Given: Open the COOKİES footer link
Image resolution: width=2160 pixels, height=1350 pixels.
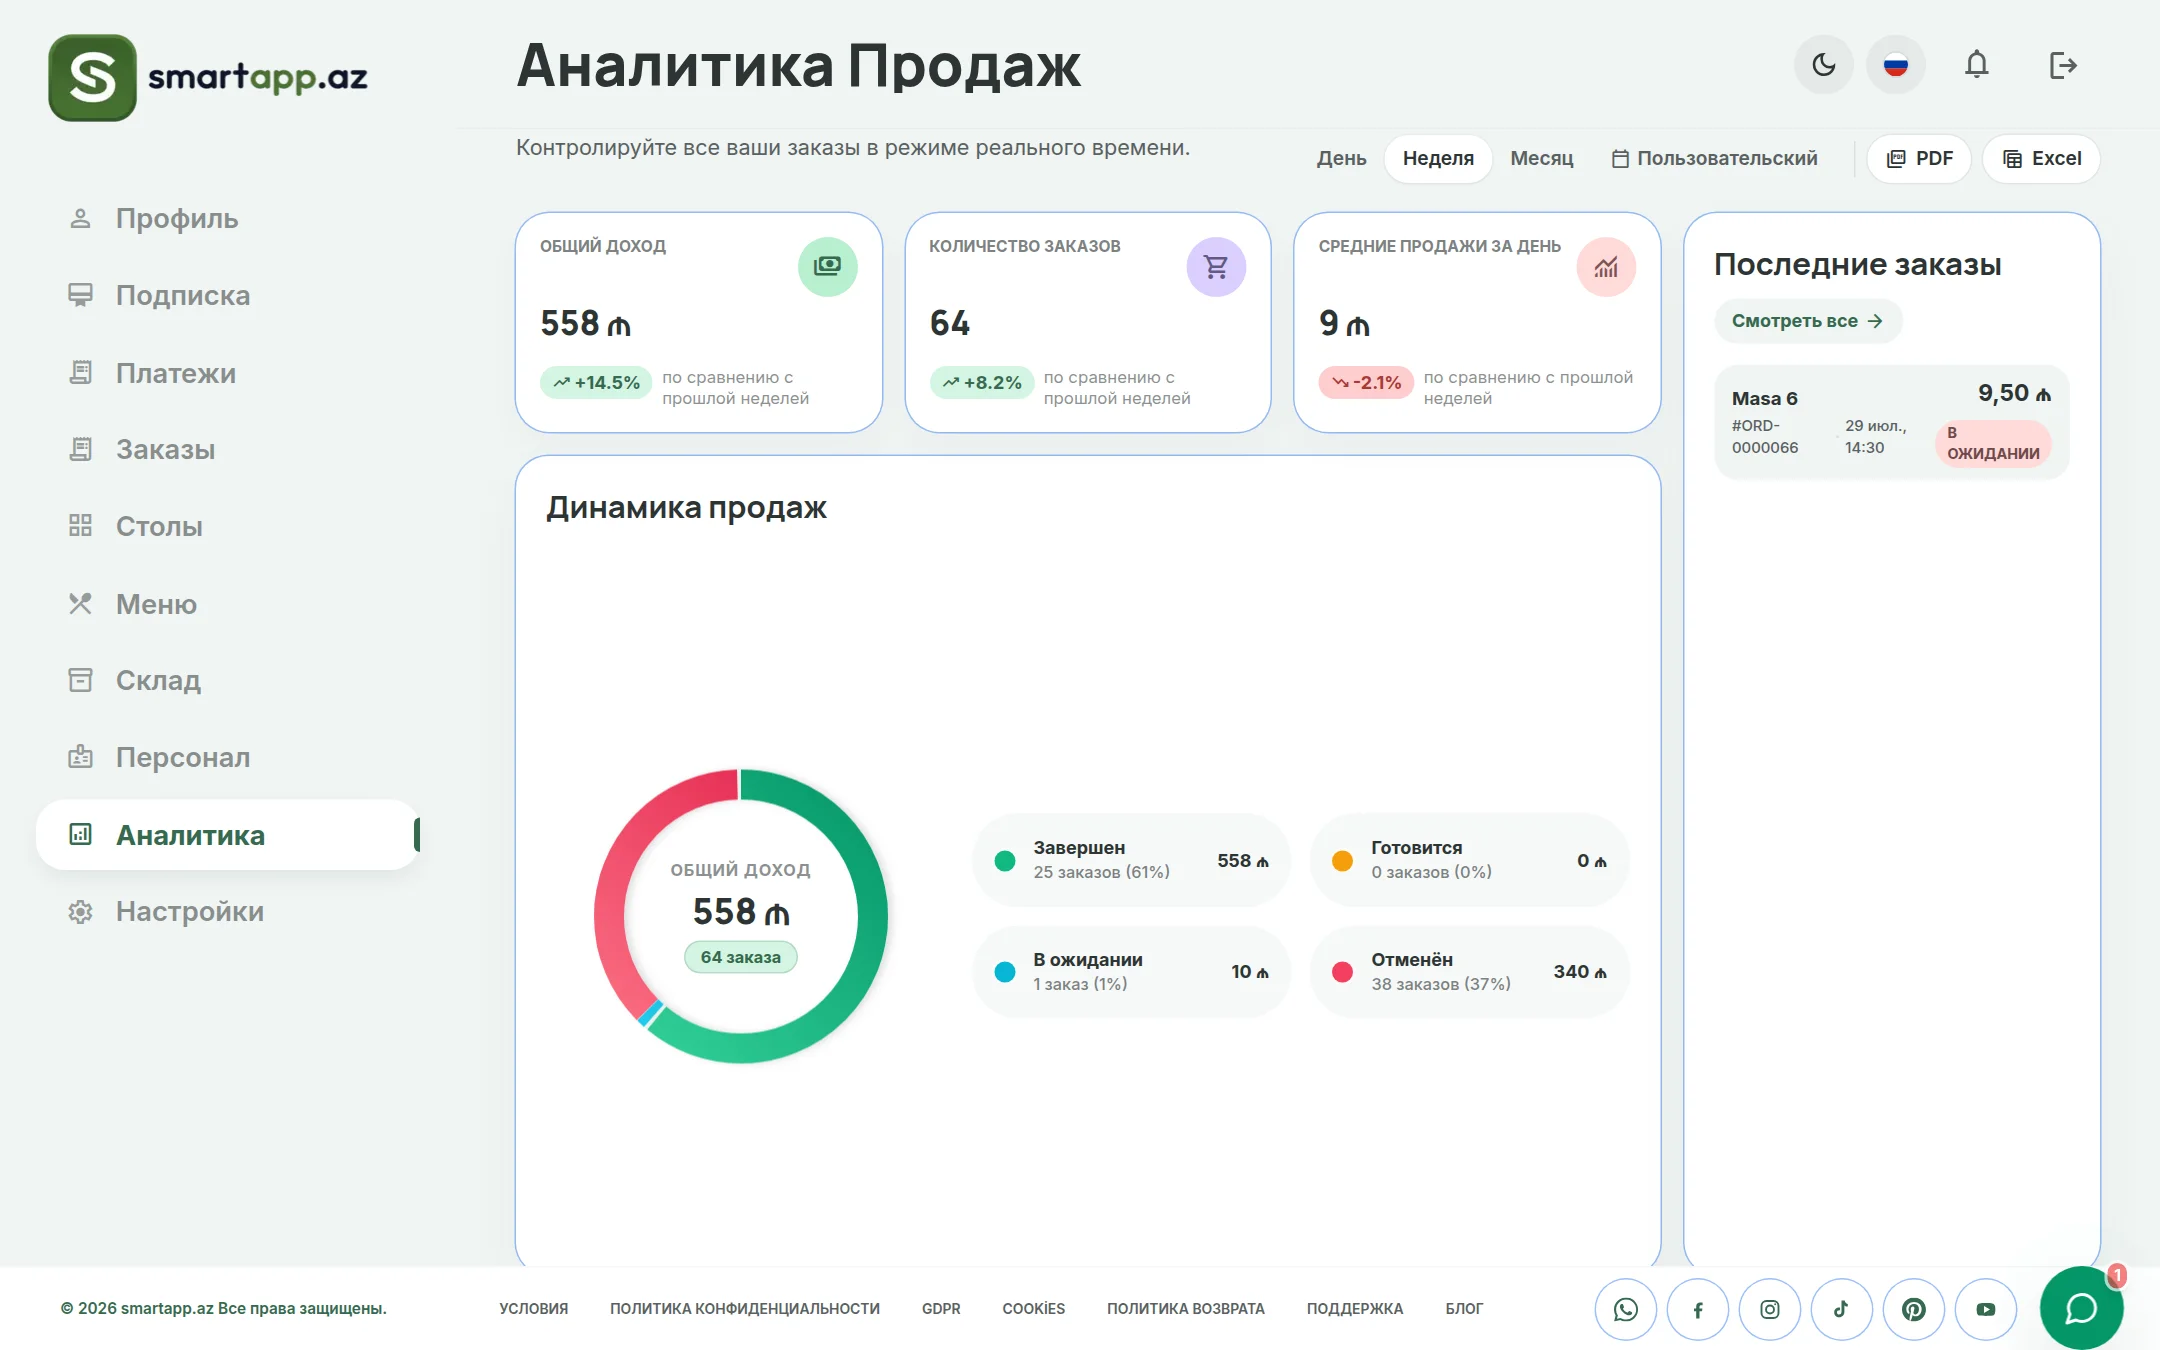Looking at the screenshot, I should [x=1034, y=1308].
